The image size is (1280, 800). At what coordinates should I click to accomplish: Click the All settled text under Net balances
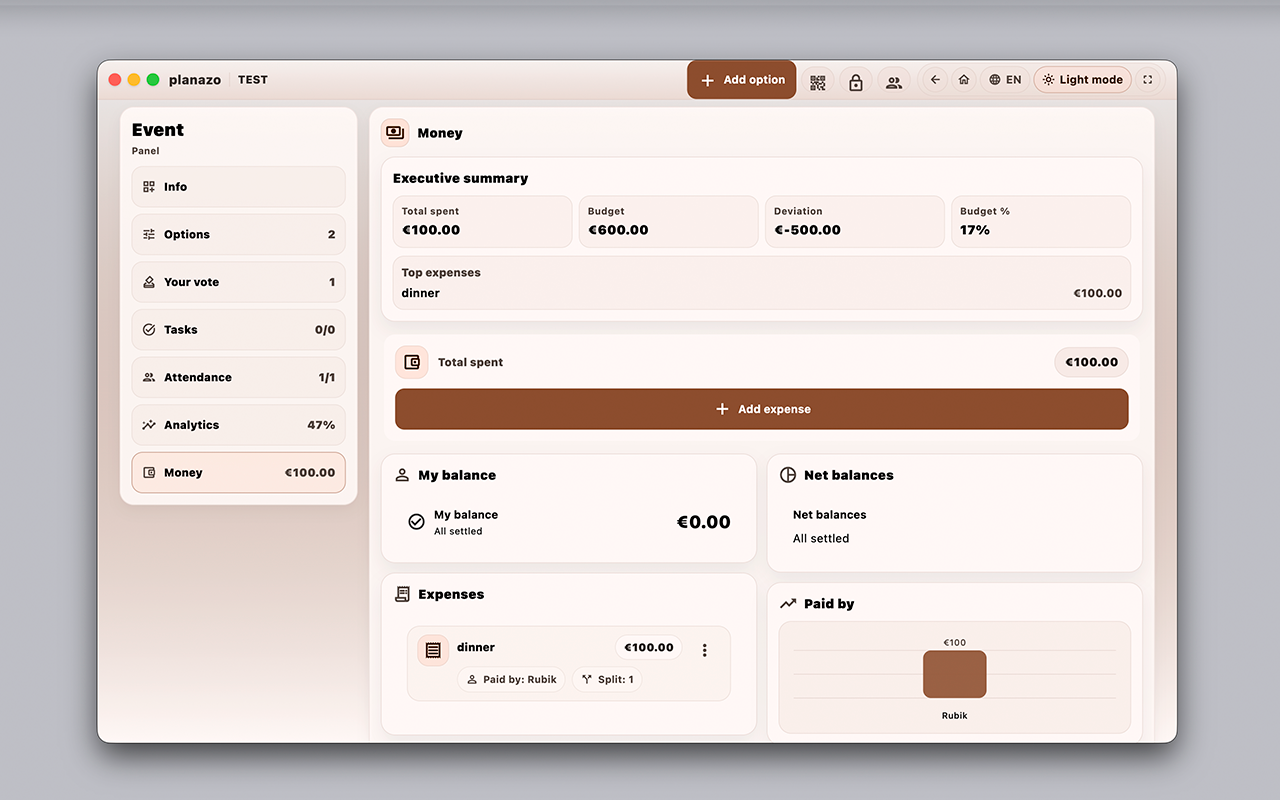coord(821,539)
